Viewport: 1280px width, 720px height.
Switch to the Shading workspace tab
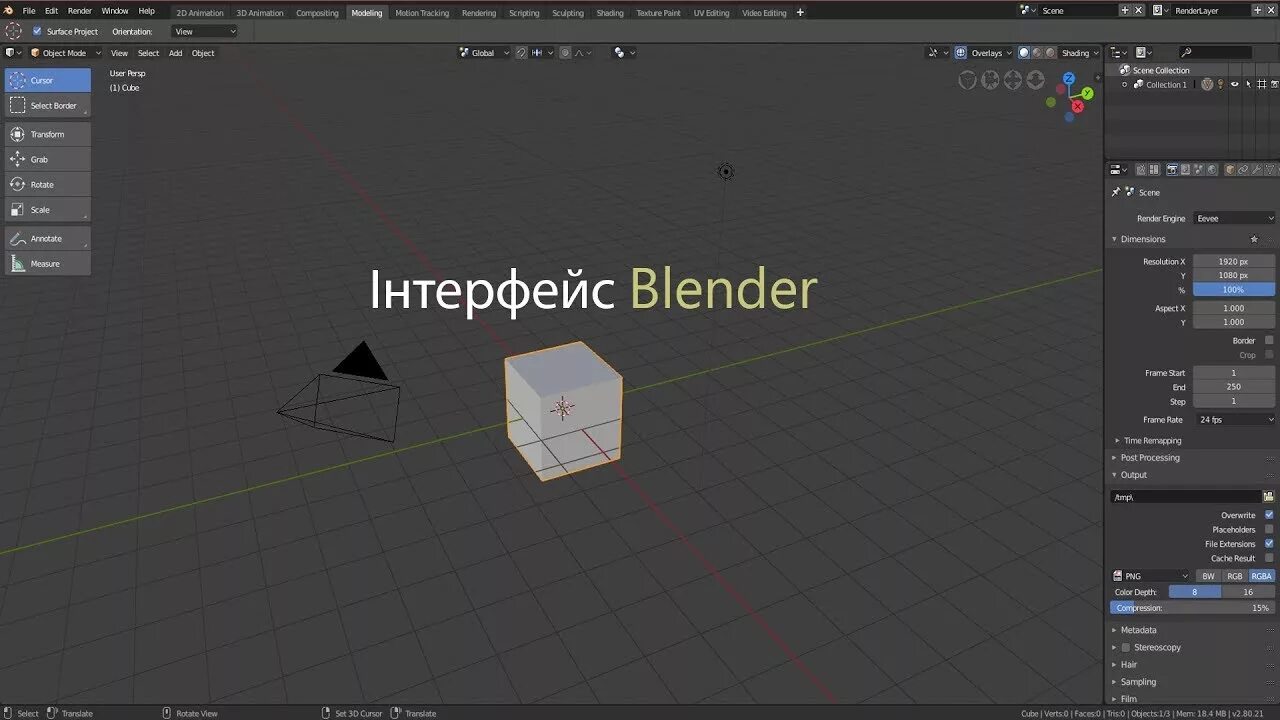610,13
